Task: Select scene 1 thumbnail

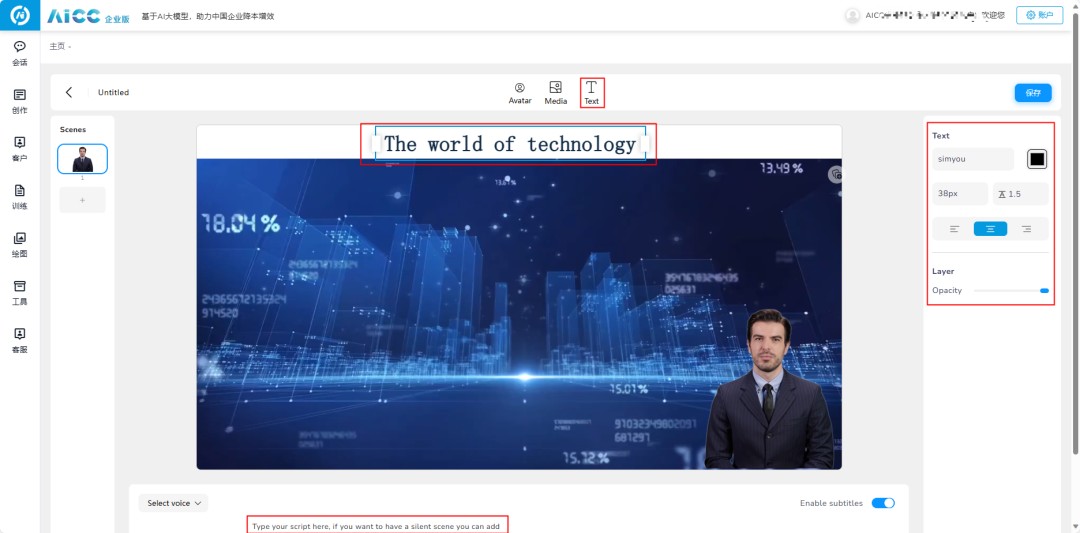Action: point(83,159)
